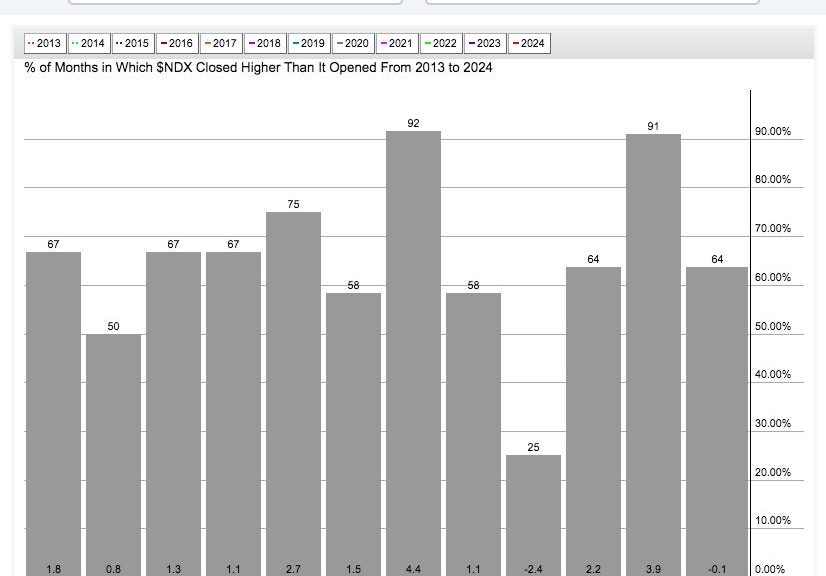Screen dimensions: 826x576
Task: Toggle the 2017 series legend button
Action: click(x=221, y=43)
